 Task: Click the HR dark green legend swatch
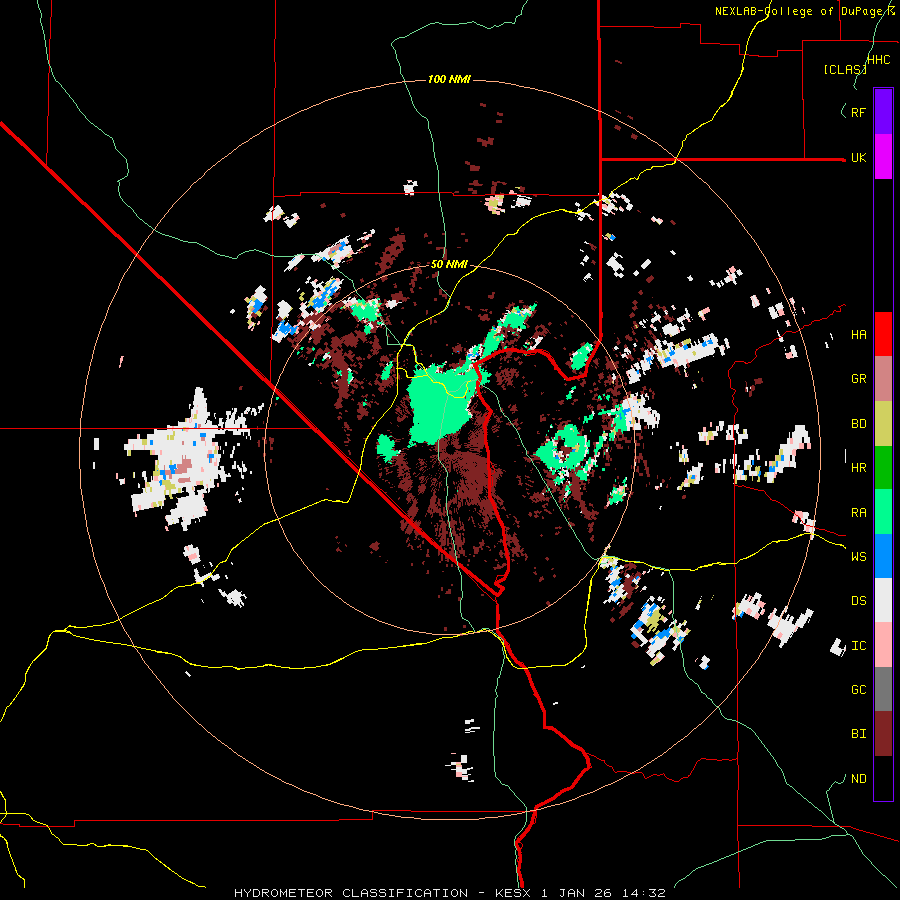click(883, 468)
